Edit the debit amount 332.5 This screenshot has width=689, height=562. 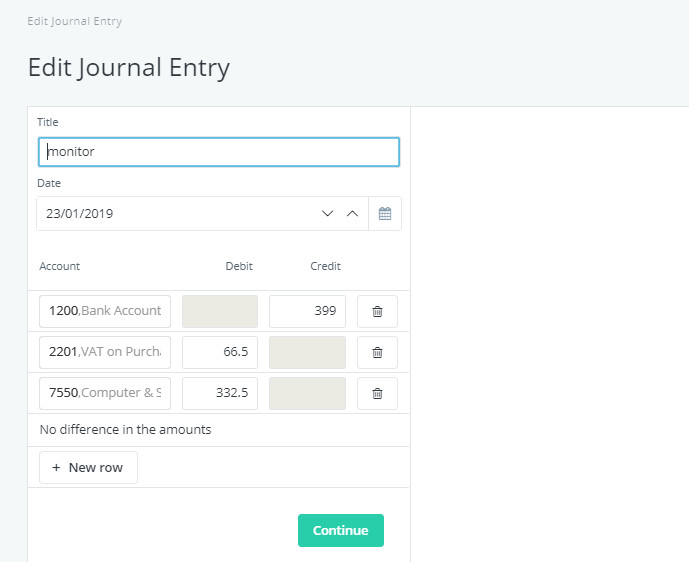coord(220,393)
